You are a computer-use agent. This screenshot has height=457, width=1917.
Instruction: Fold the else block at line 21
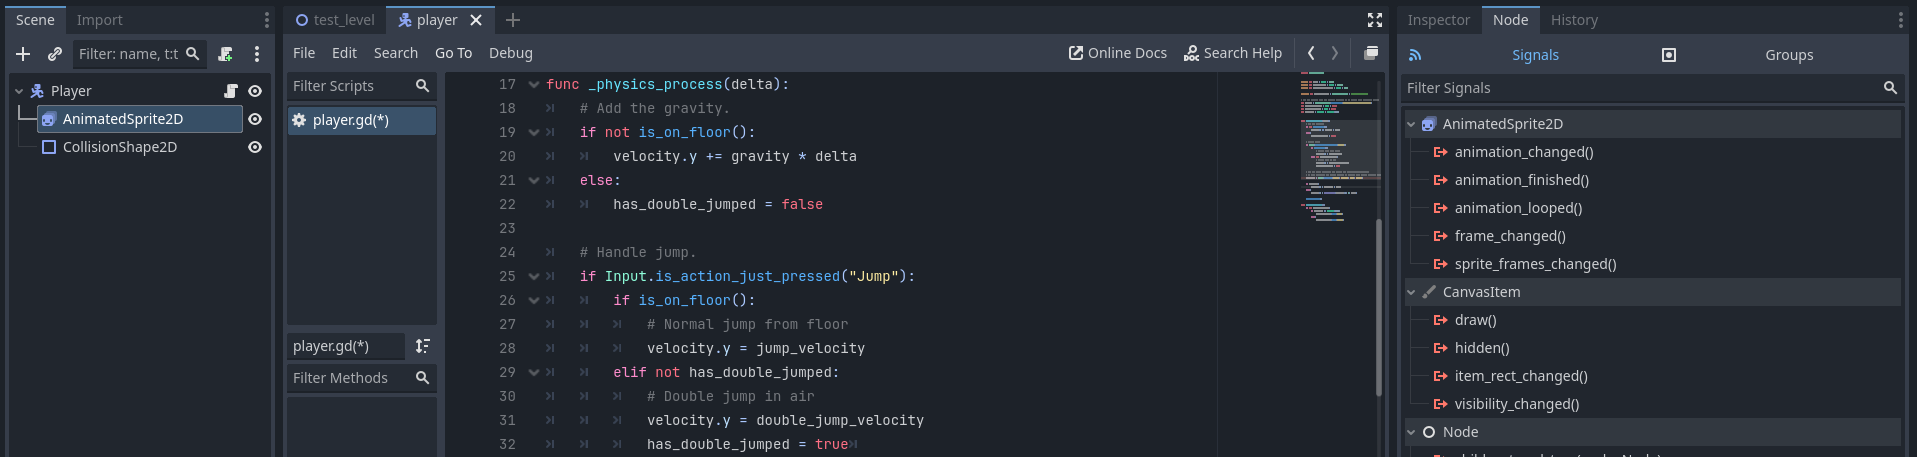[x=534, y=181]
